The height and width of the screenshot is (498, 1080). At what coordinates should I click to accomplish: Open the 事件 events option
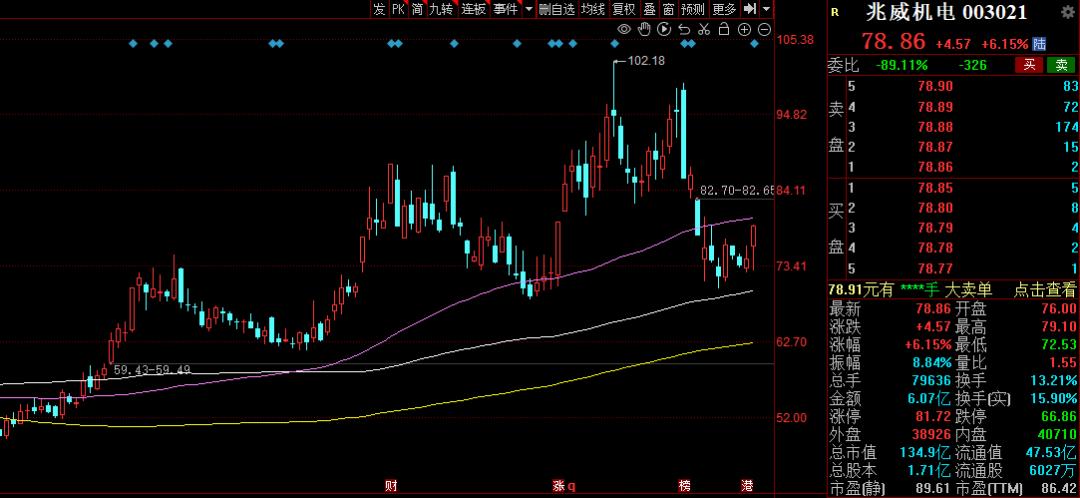(x=506, y=9)
